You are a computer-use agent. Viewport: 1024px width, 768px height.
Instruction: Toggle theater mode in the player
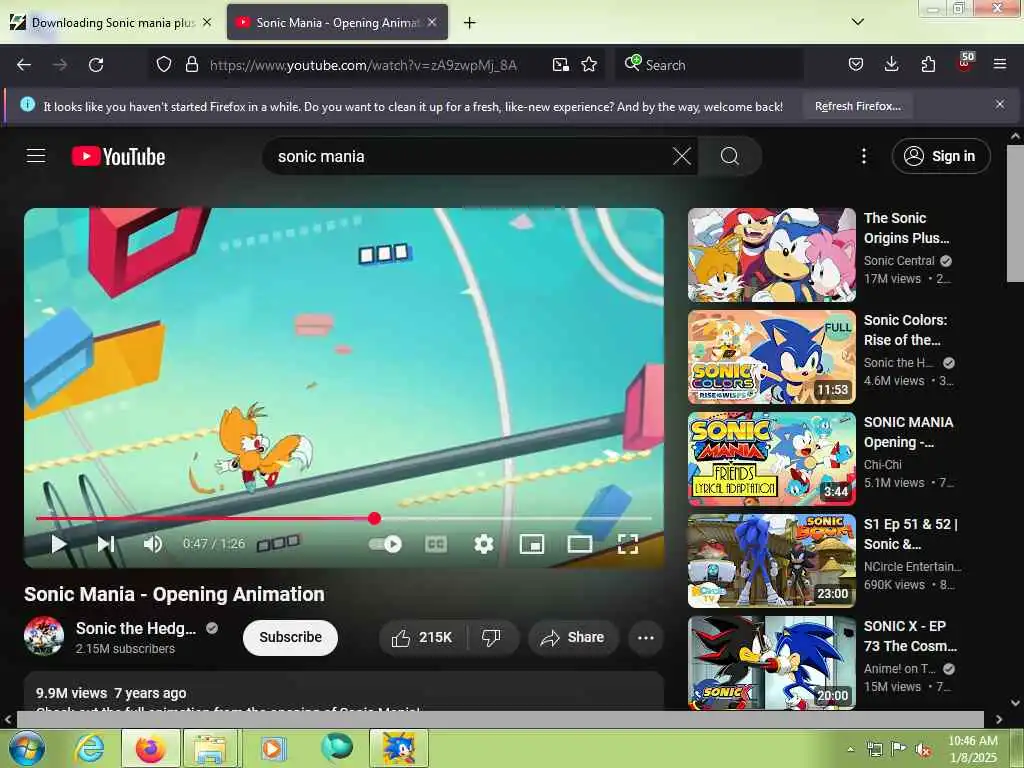(579, 544)
